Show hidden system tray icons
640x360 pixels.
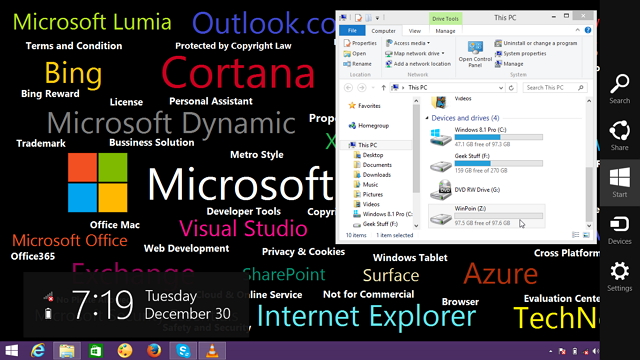[550, 351]
